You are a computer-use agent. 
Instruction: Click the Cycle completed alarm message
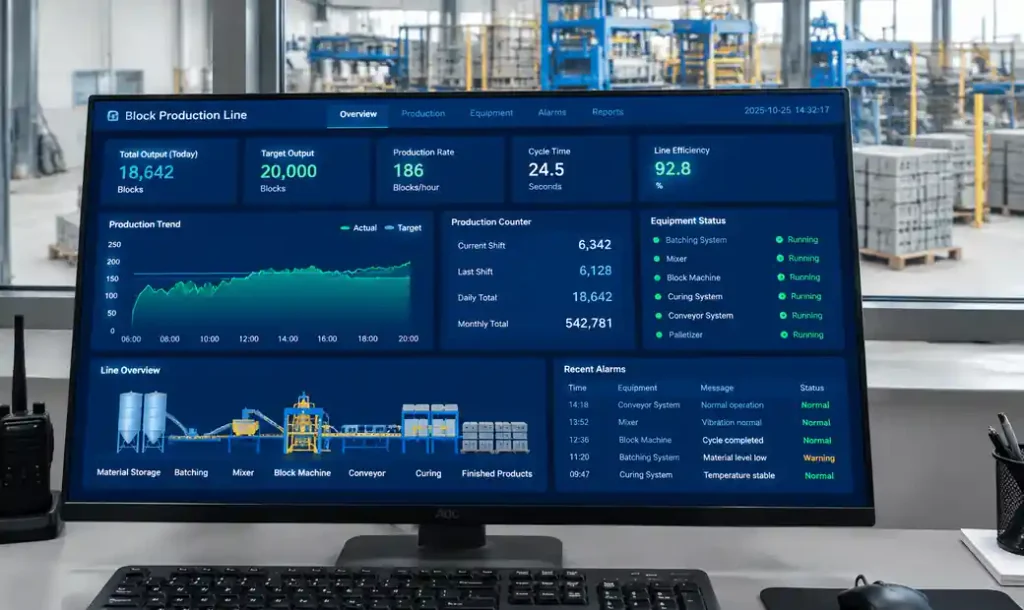tap(733, 440)
